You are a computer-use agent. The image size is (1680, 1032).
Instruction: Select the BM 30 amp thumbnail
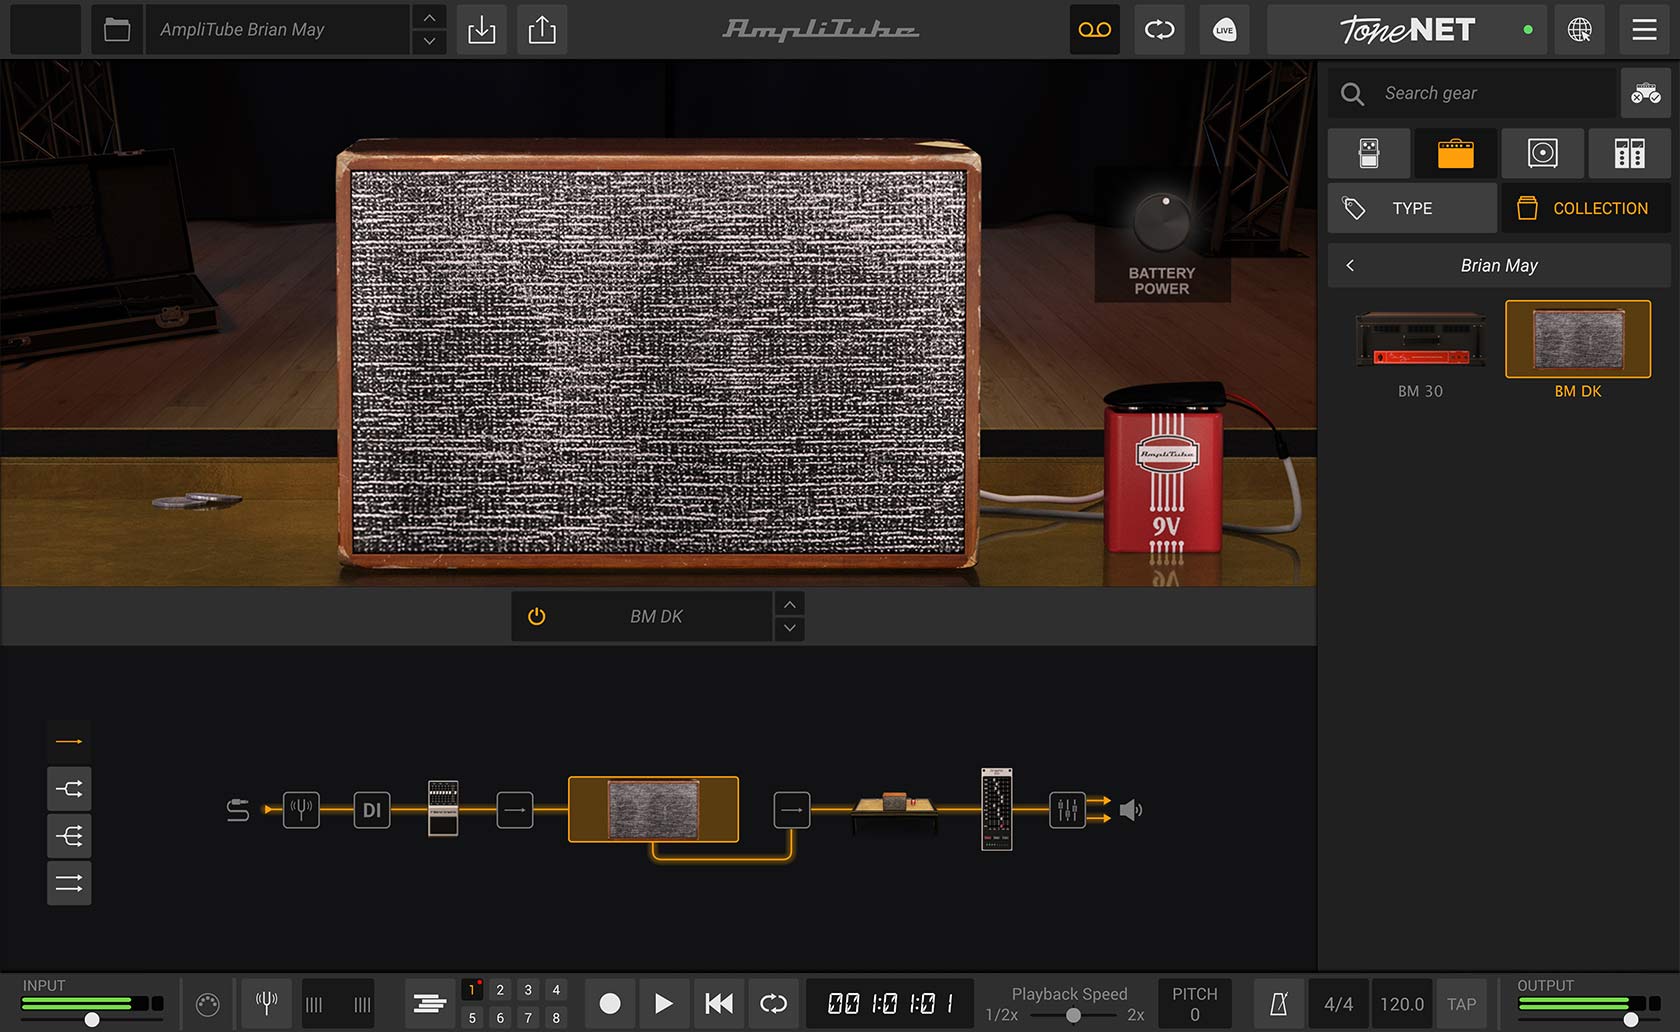(x=1420, y=340)
